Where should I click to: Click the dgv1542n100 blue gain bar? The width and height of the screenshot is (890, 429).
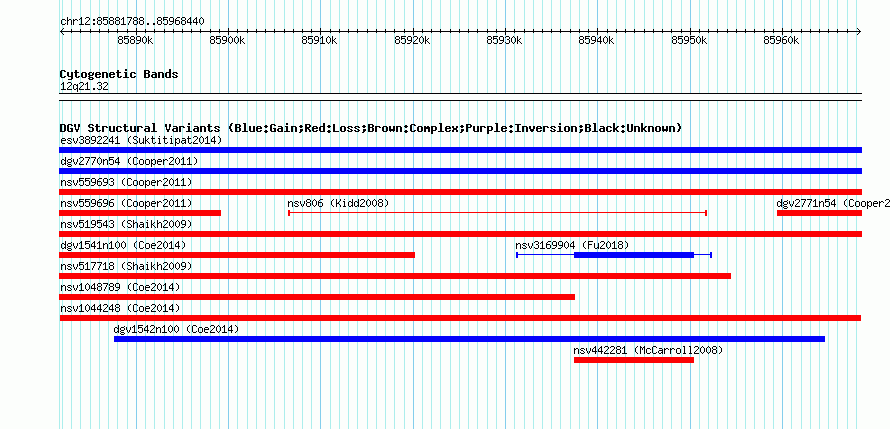pyautogui.click(x=469, y=339)
